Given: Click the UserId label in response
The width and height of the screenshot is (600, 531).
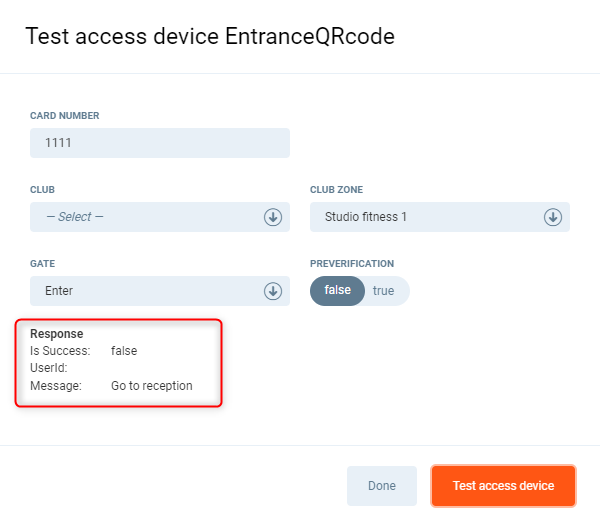Looking at the screenshot, I should (48, 368).
